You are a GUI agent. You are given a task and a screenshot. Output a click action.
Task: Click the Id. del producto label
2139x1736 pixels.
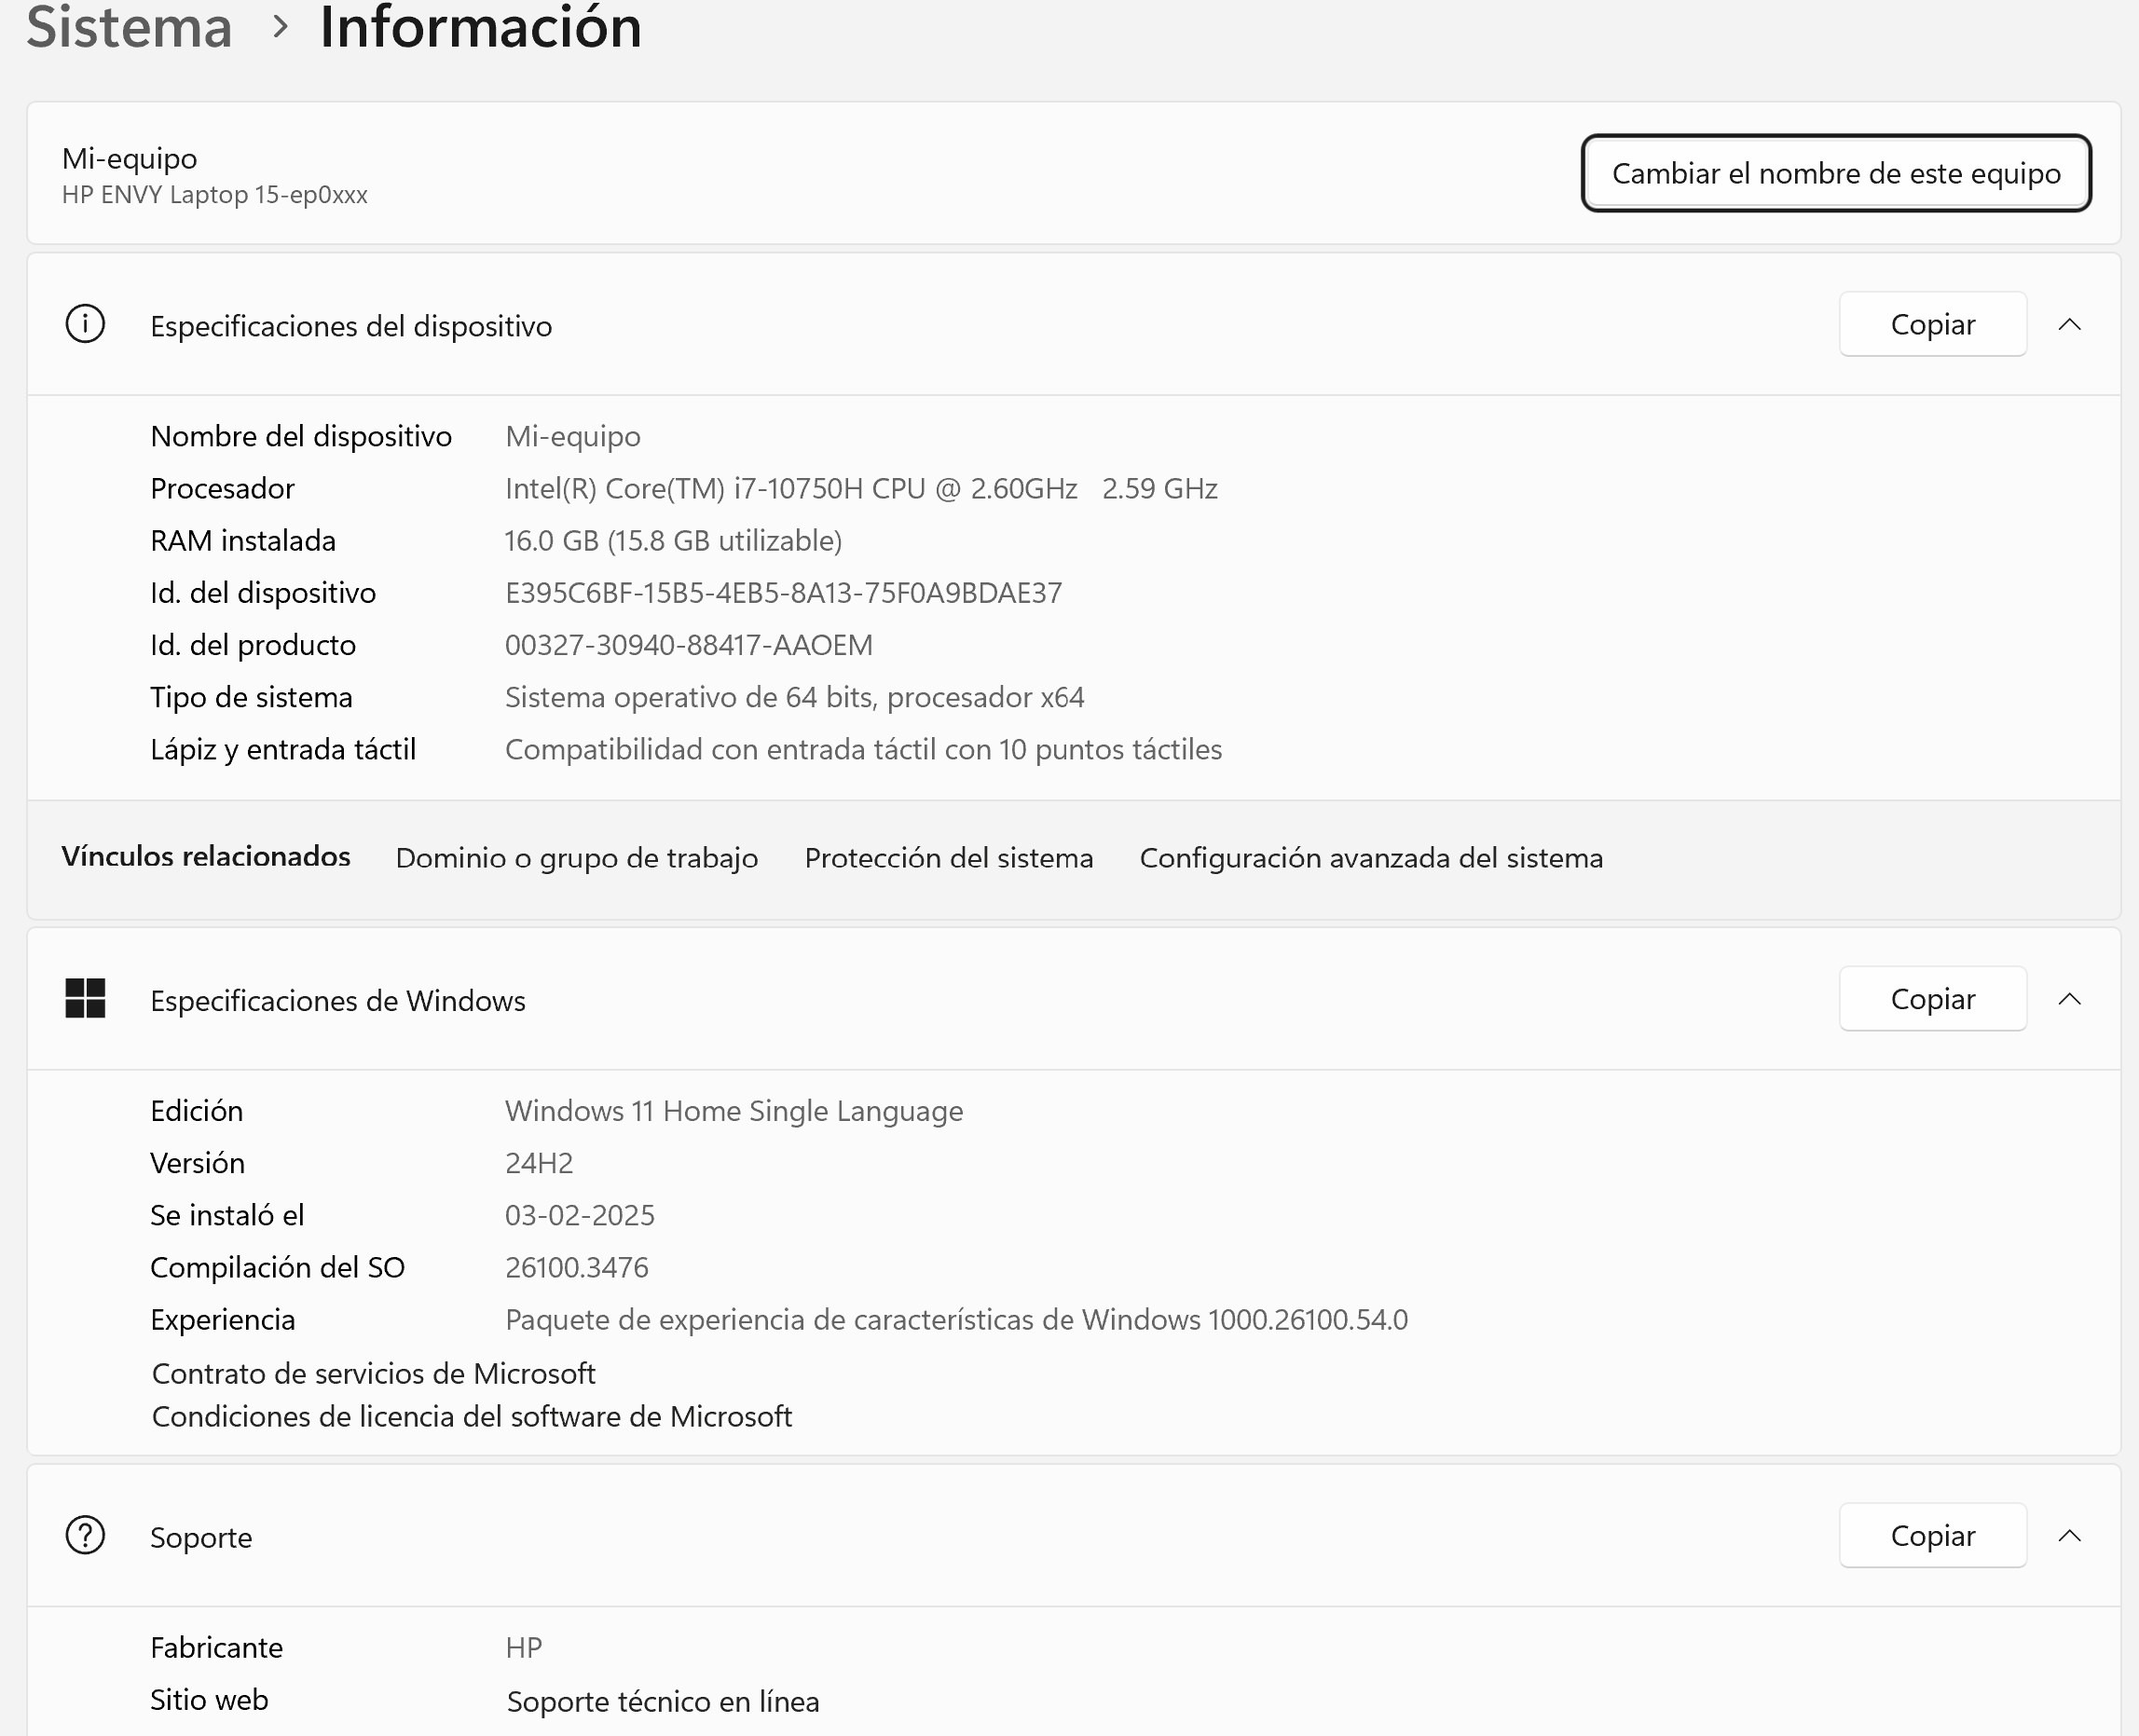click(x=253, y=645)
